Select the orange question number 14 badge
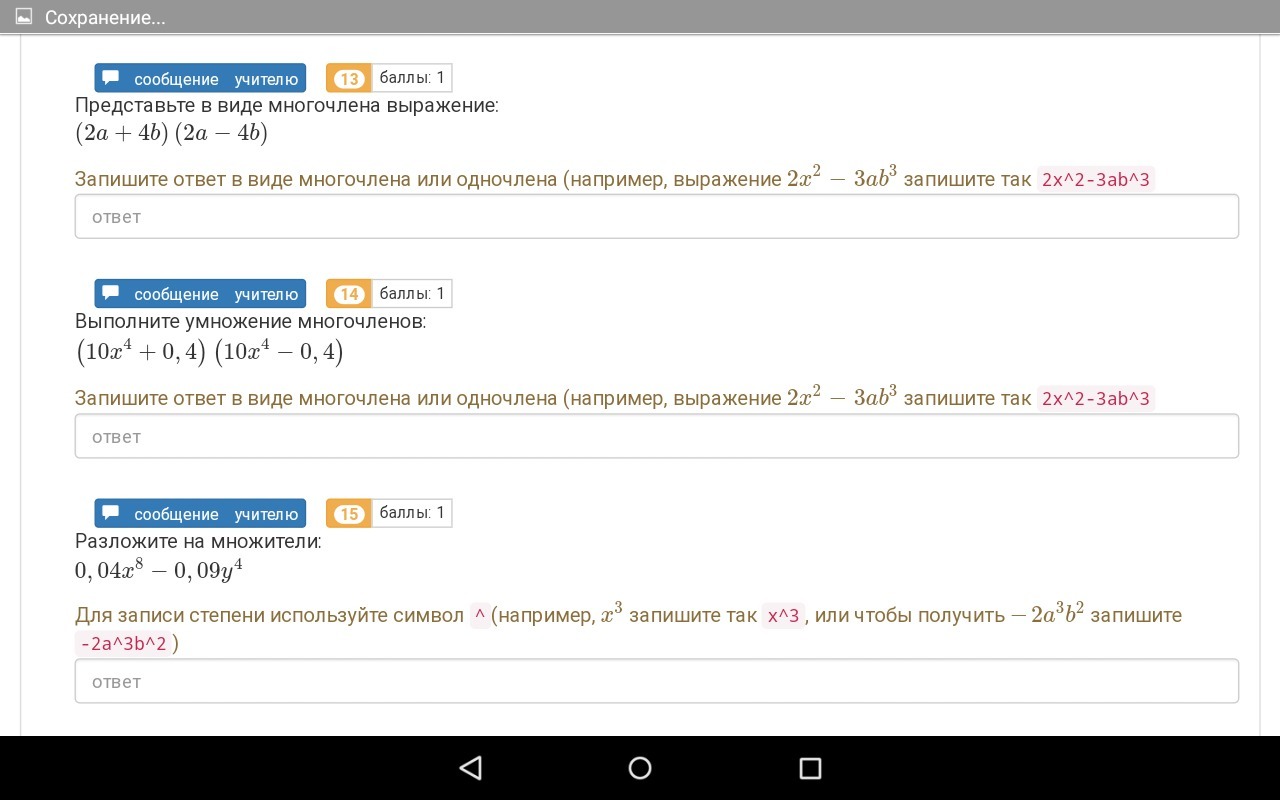The width and height of the screenshot is (1280, 800). click(348, 294)
